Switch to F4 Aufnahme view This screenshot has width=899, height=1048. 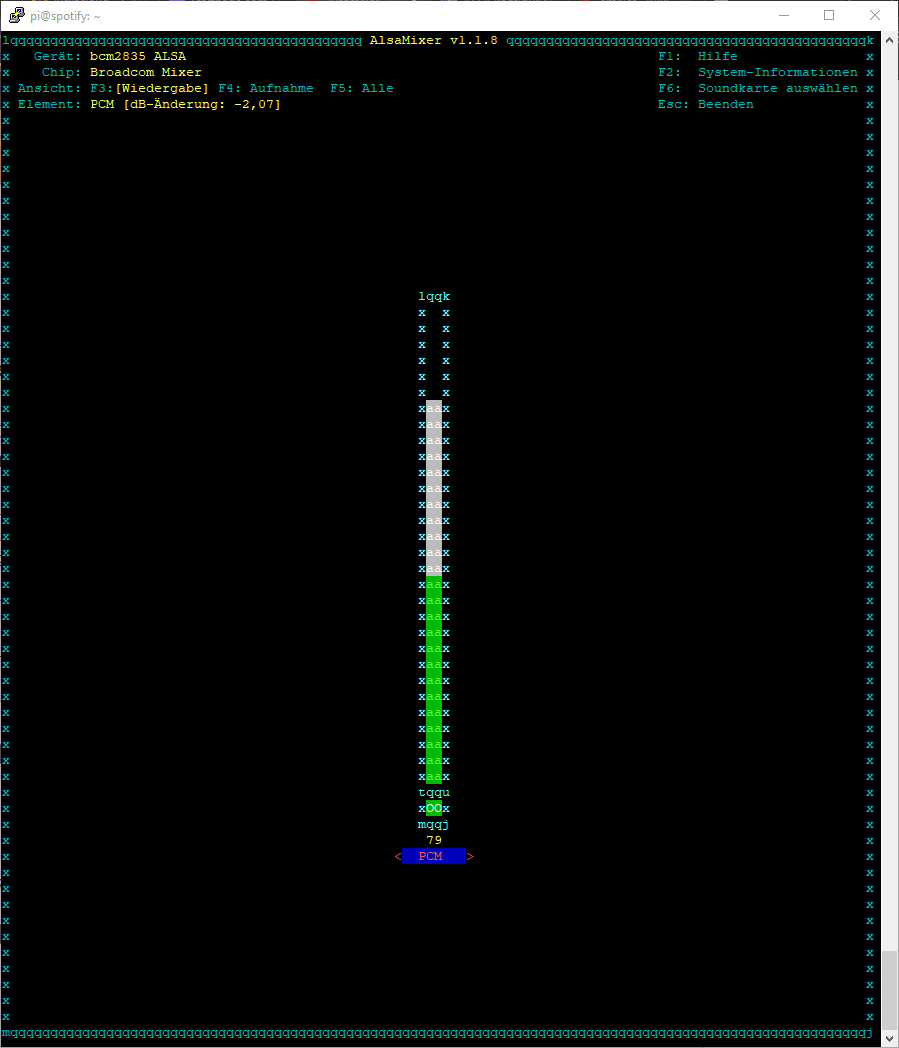265,88
